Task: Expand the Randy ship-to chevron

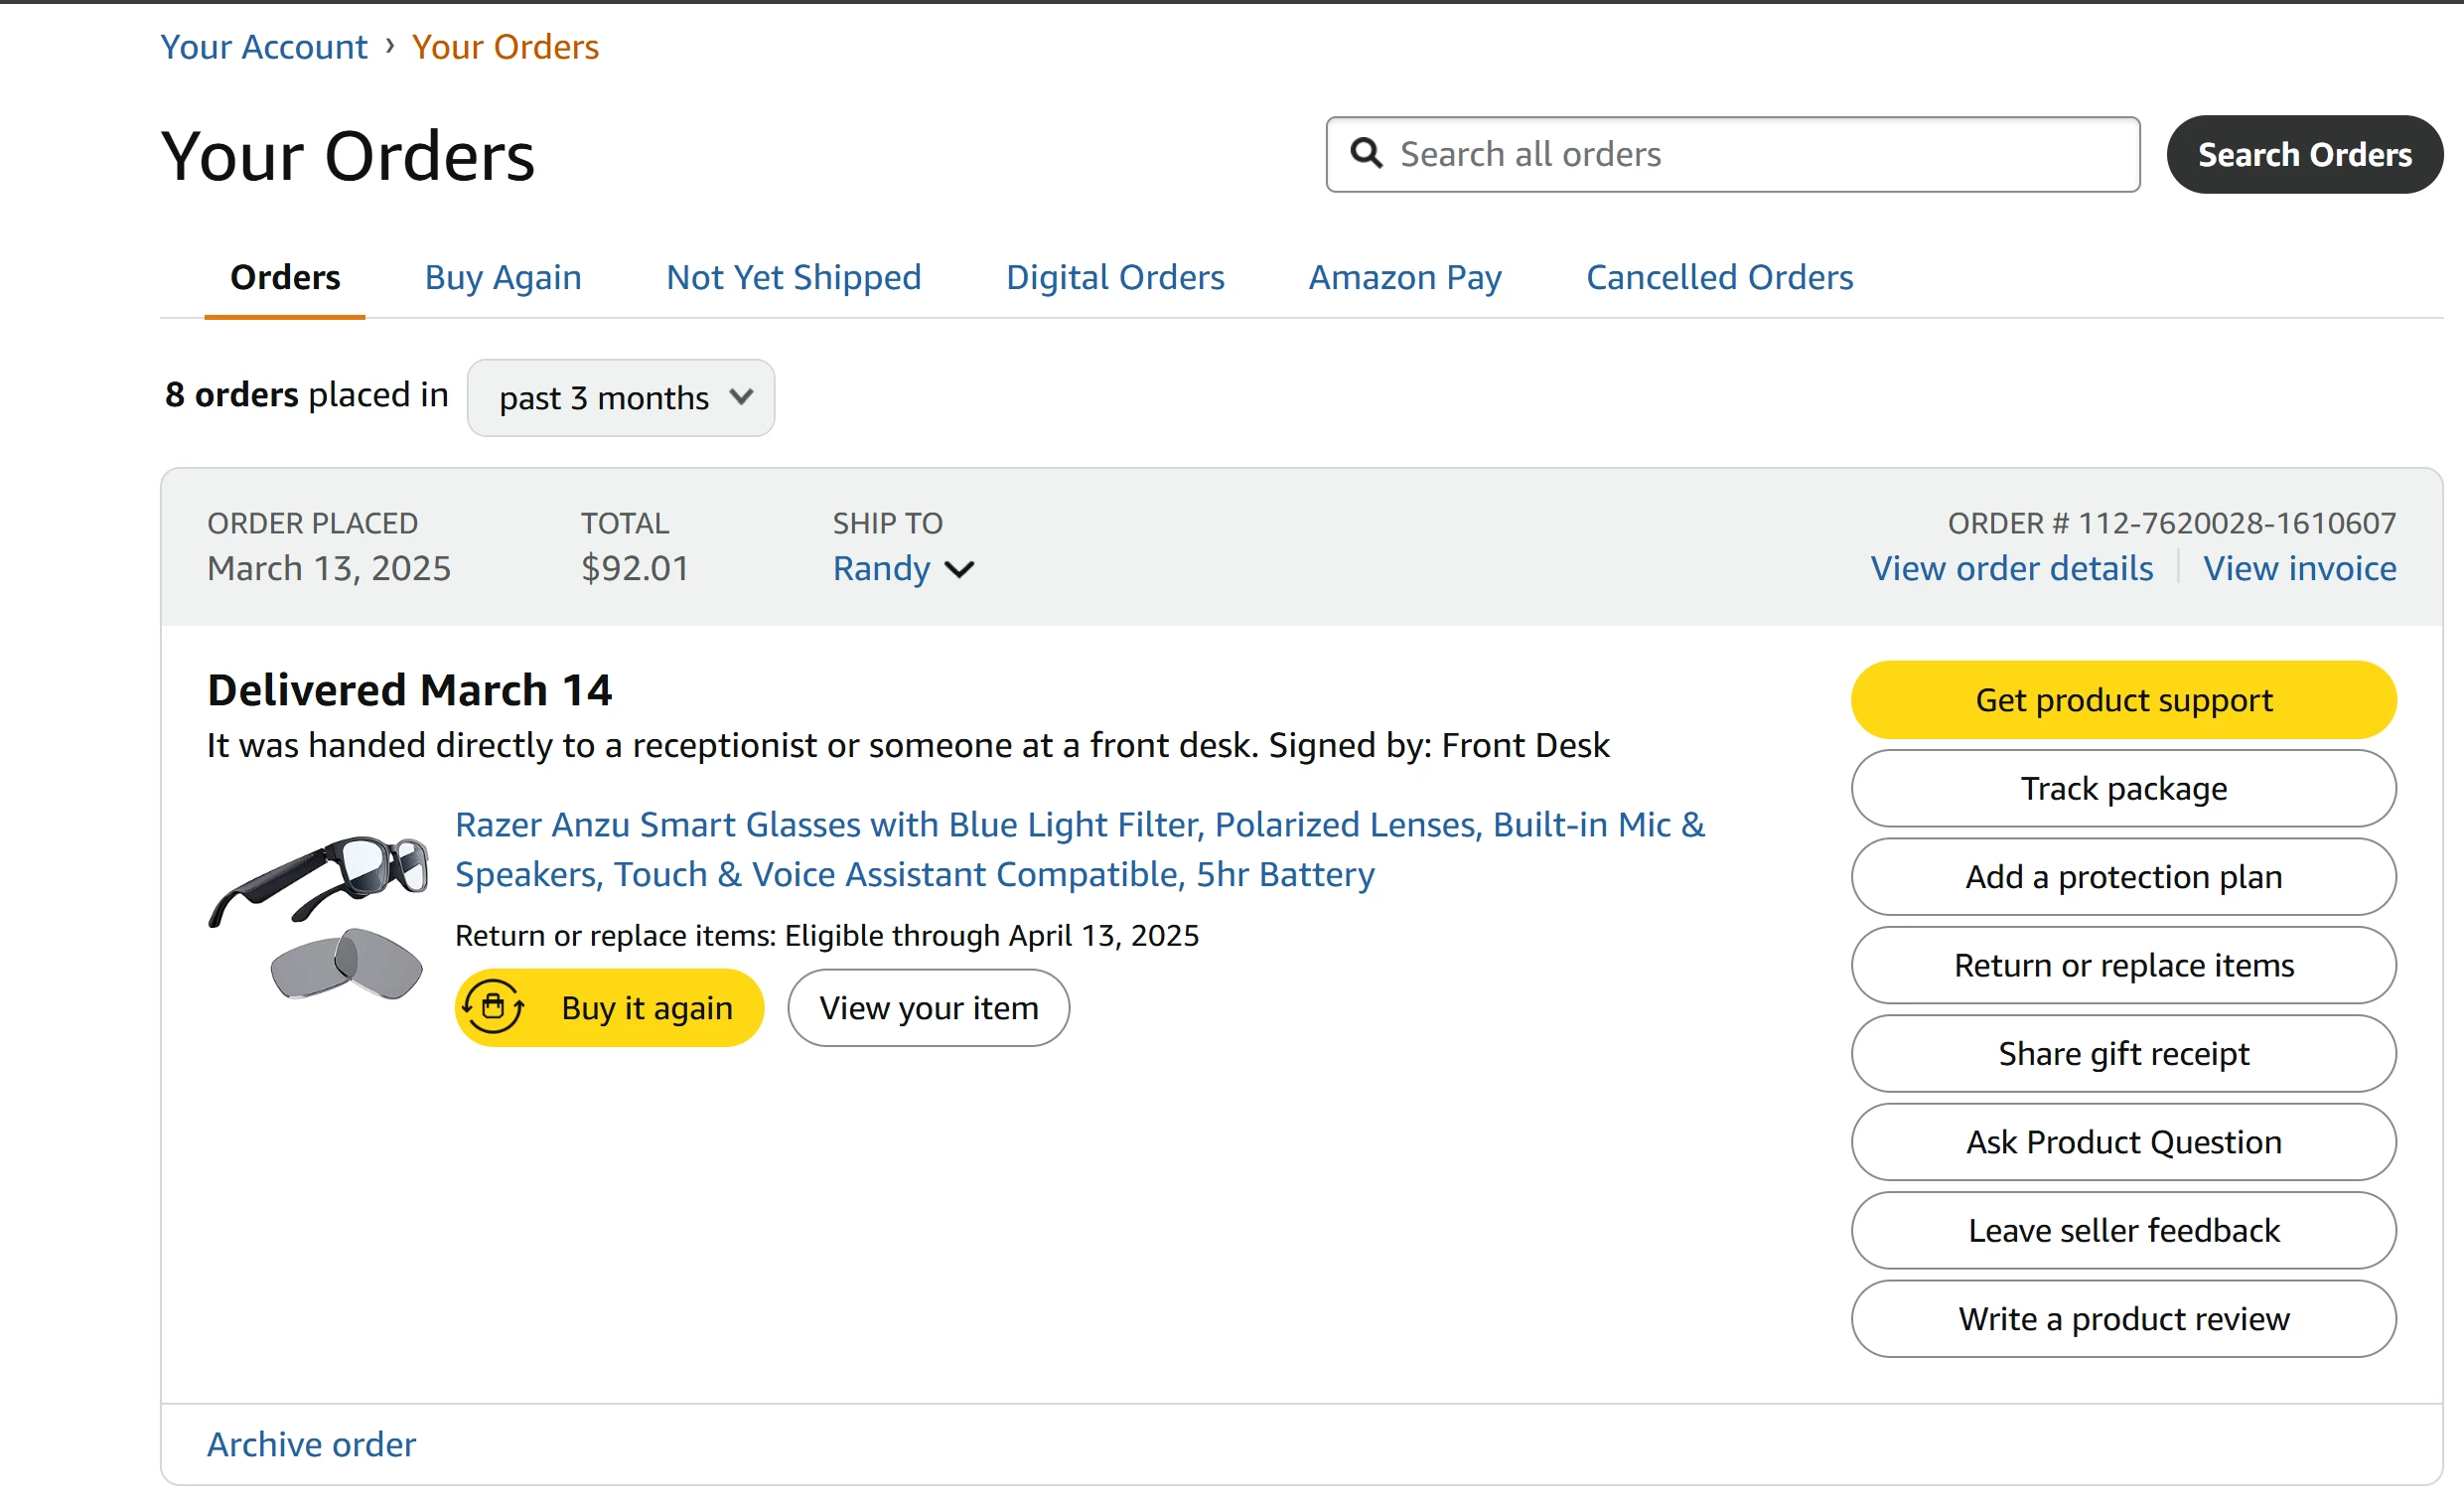Action: click(x=959, y=569)
